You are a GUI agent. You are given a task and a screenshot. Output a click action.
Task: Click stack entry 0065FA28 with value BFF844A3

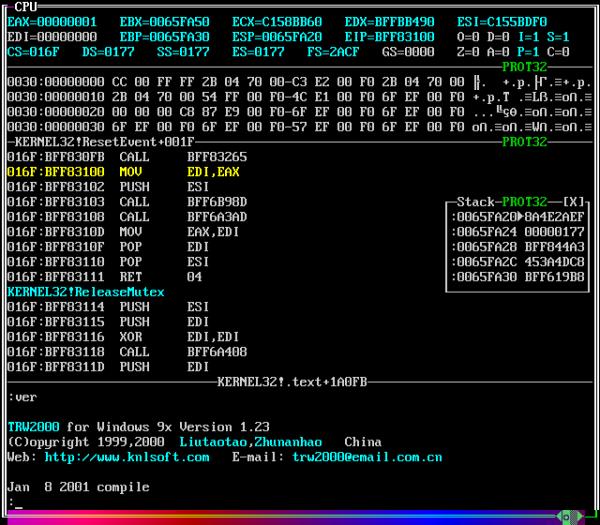pyautogui.click(x=518, y=247)
